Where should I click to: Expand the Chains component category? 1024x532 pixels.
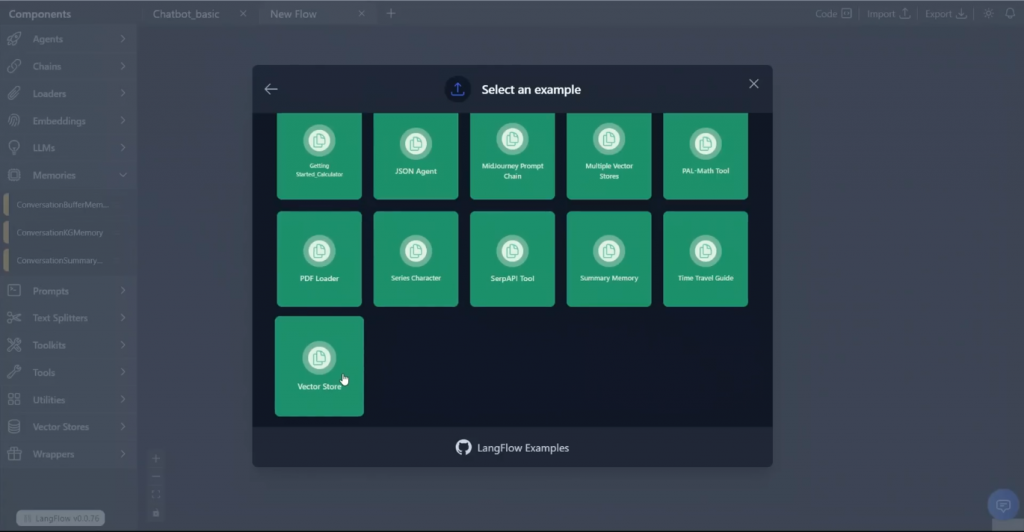(x=68, y=67)
